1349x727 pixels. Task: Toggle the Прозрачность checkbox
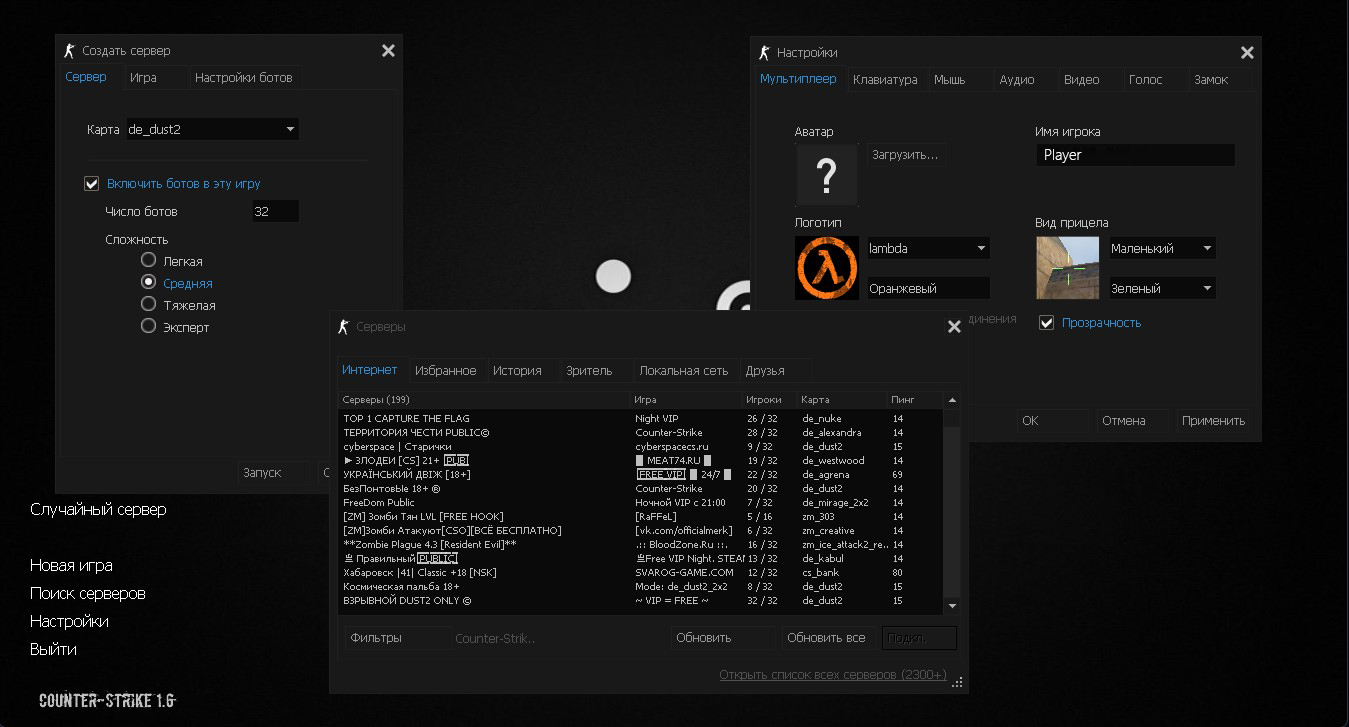1046,323
